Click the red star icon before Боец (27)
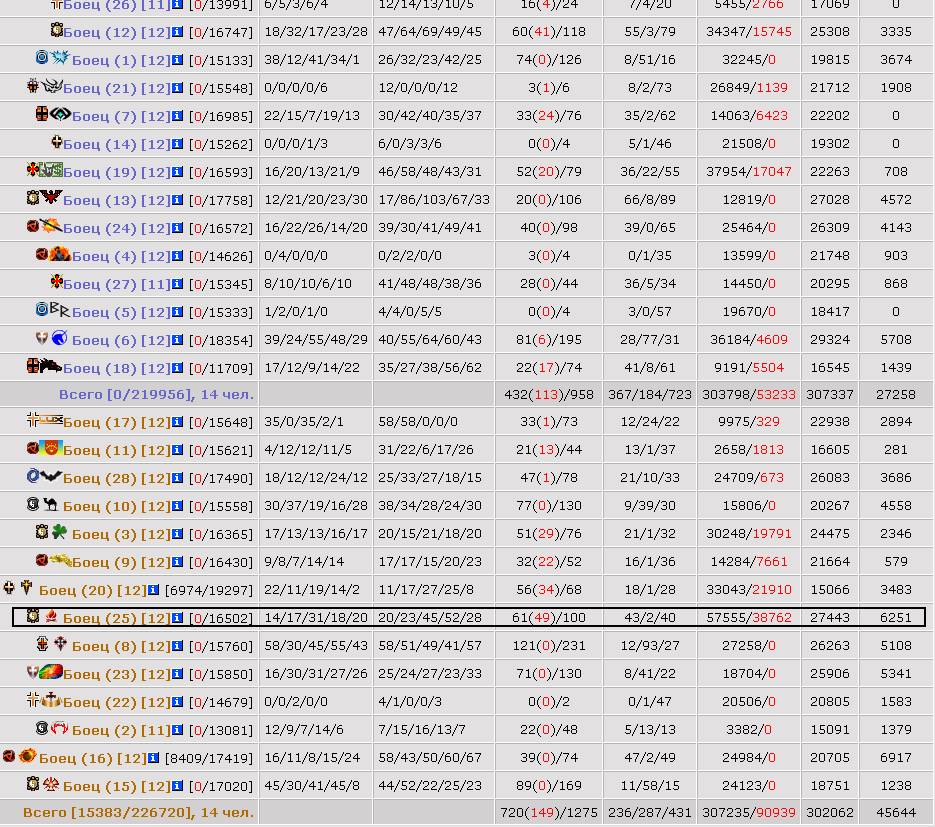Viewport: 935px width, 827px height. 57,281
